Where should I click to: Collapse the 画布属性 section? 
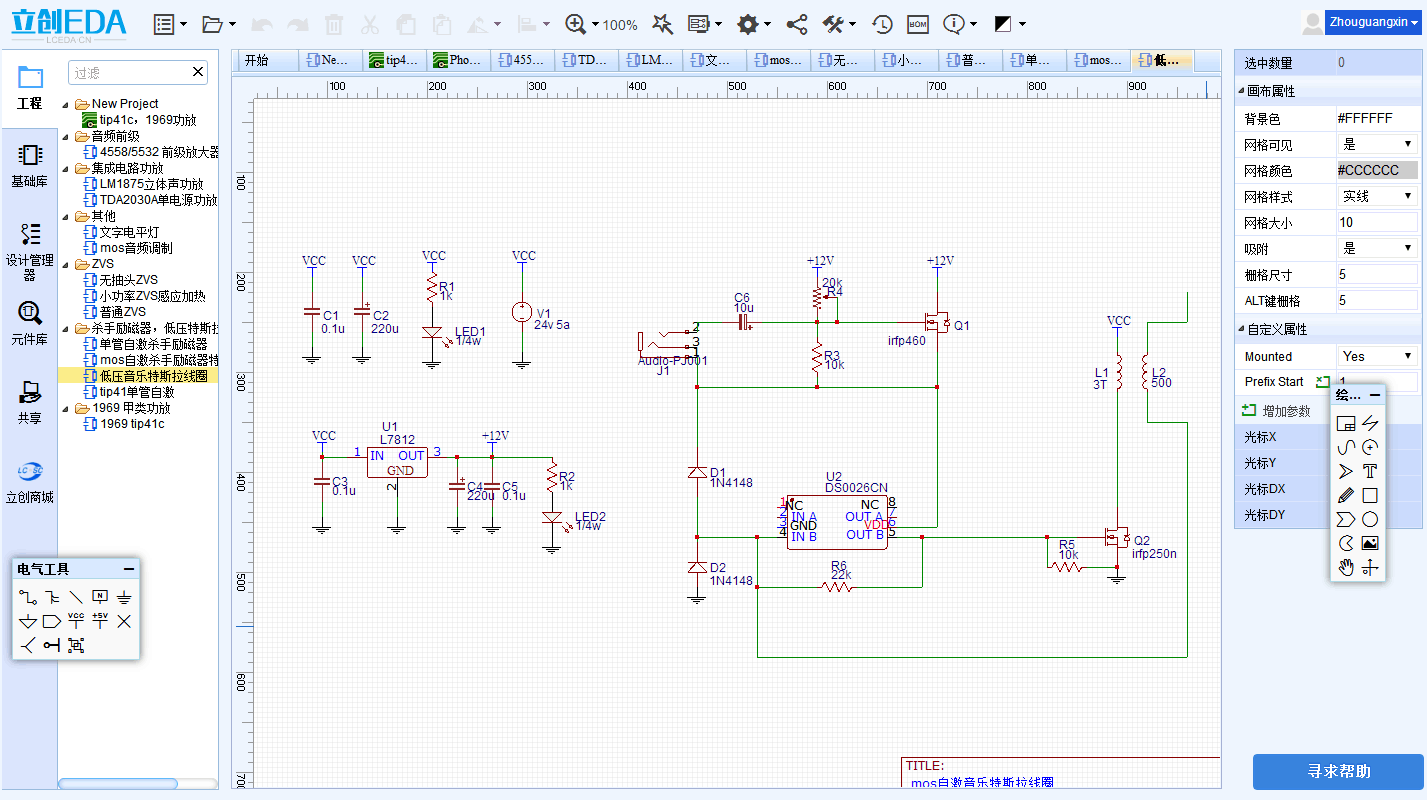coord(1240,91)
